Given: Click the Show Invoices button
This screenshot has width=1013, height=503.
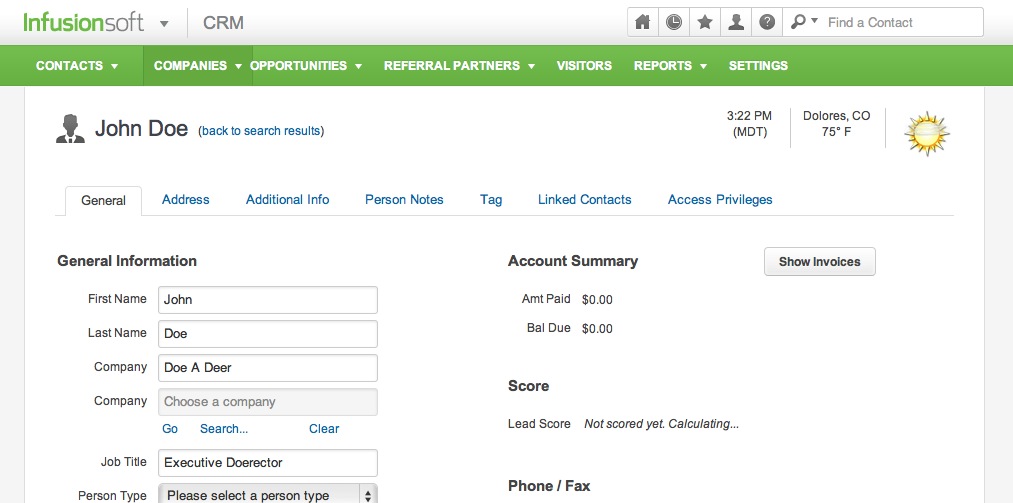Looking at the screenshot, I should 820,262.
